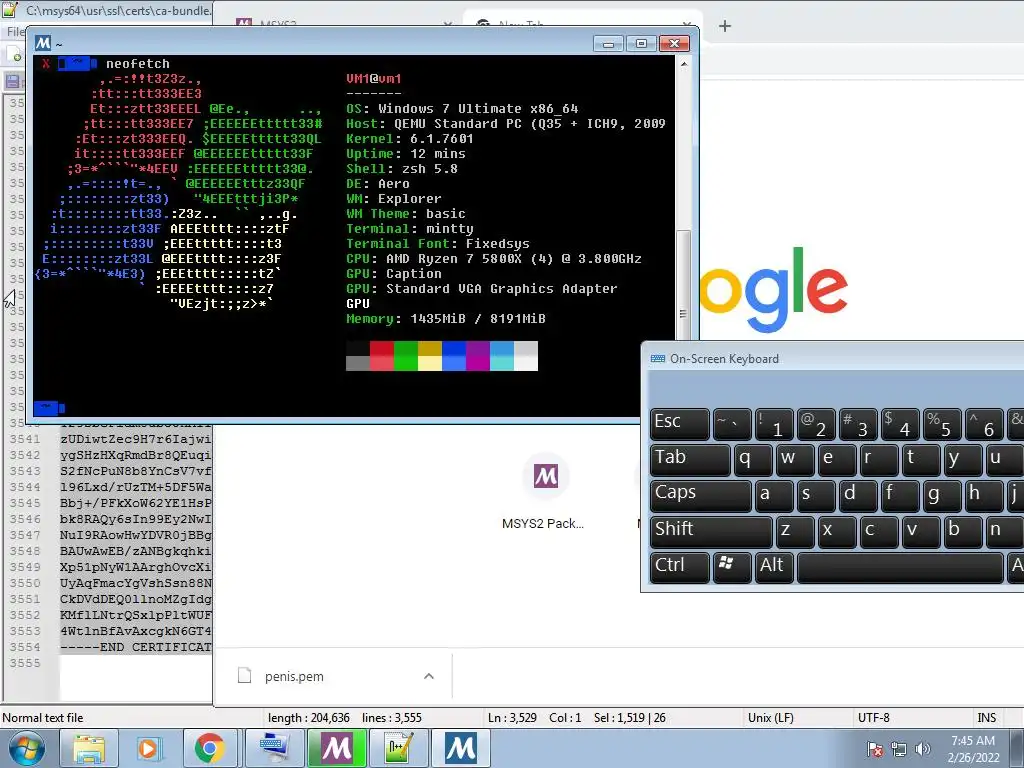Click the y key on On-Screen Keyboard
1024x768 pixels.
pyautogui.click(x=962, y=459)
